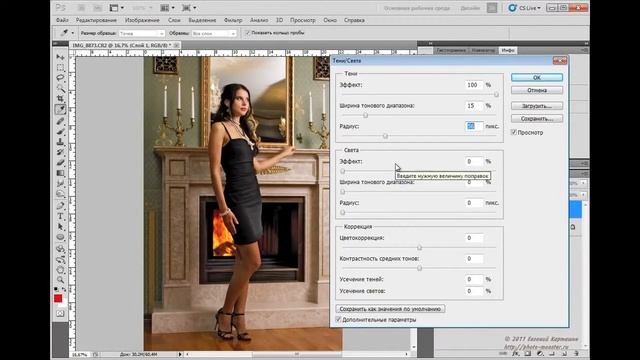Select the Hand tool

pyautogui.click(x=60, y=270)
